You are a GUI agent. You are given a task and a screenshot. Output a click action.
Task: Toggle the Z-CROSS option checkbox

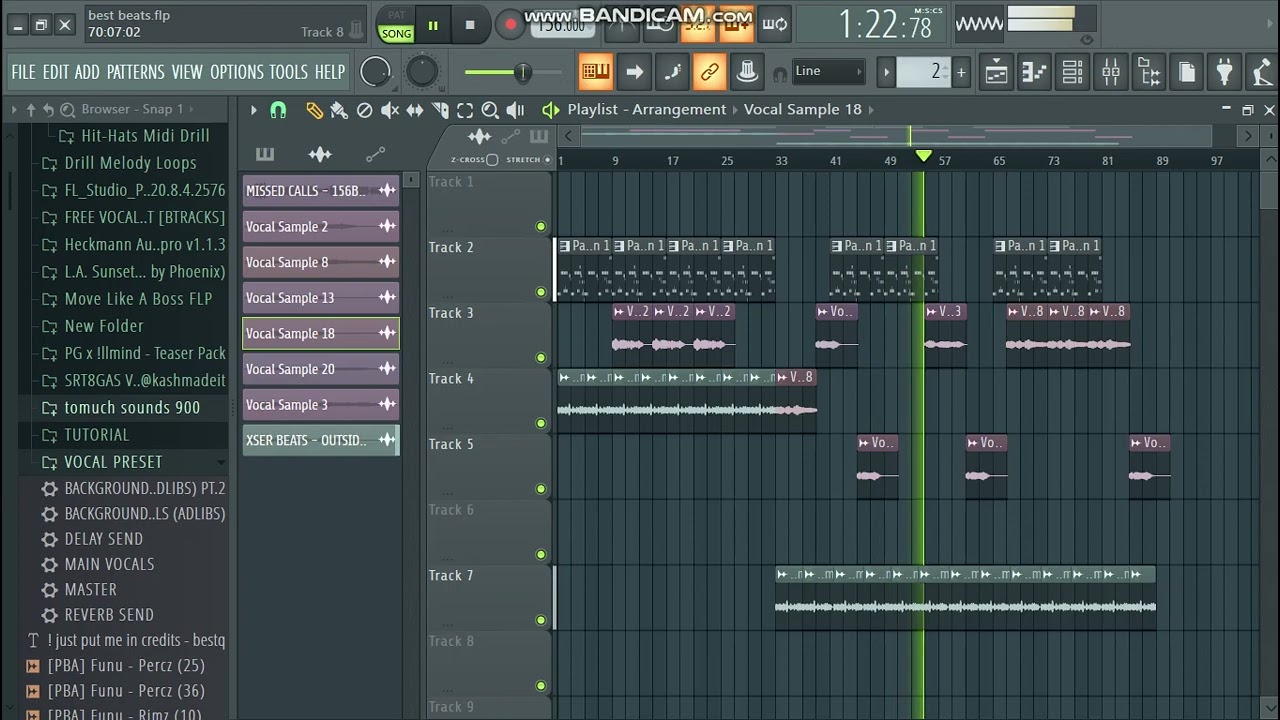[492, 160]
